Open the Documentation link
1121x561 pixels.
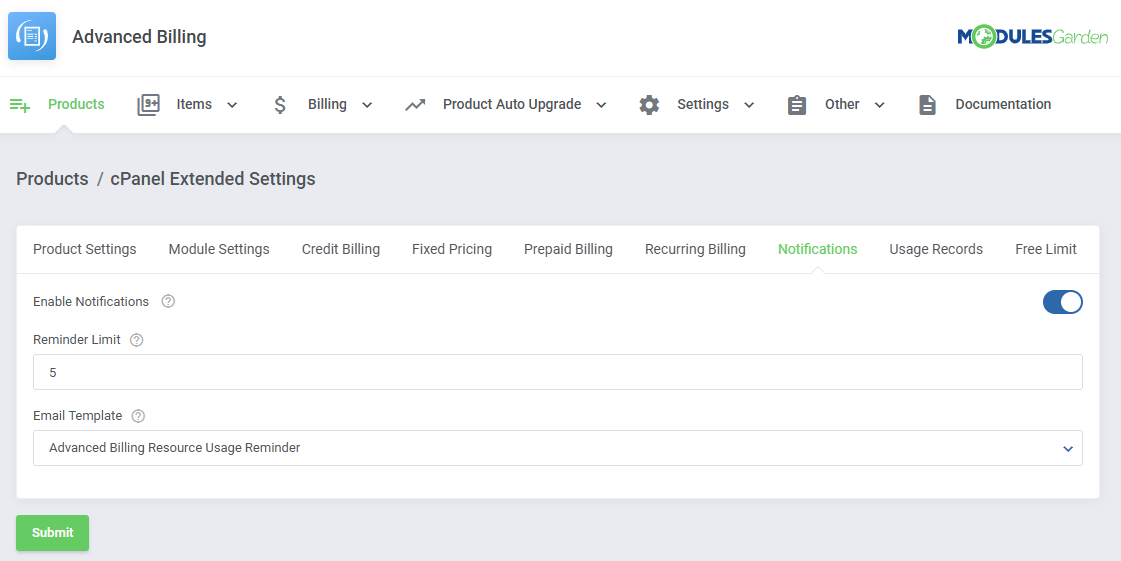coord(1003,104)
